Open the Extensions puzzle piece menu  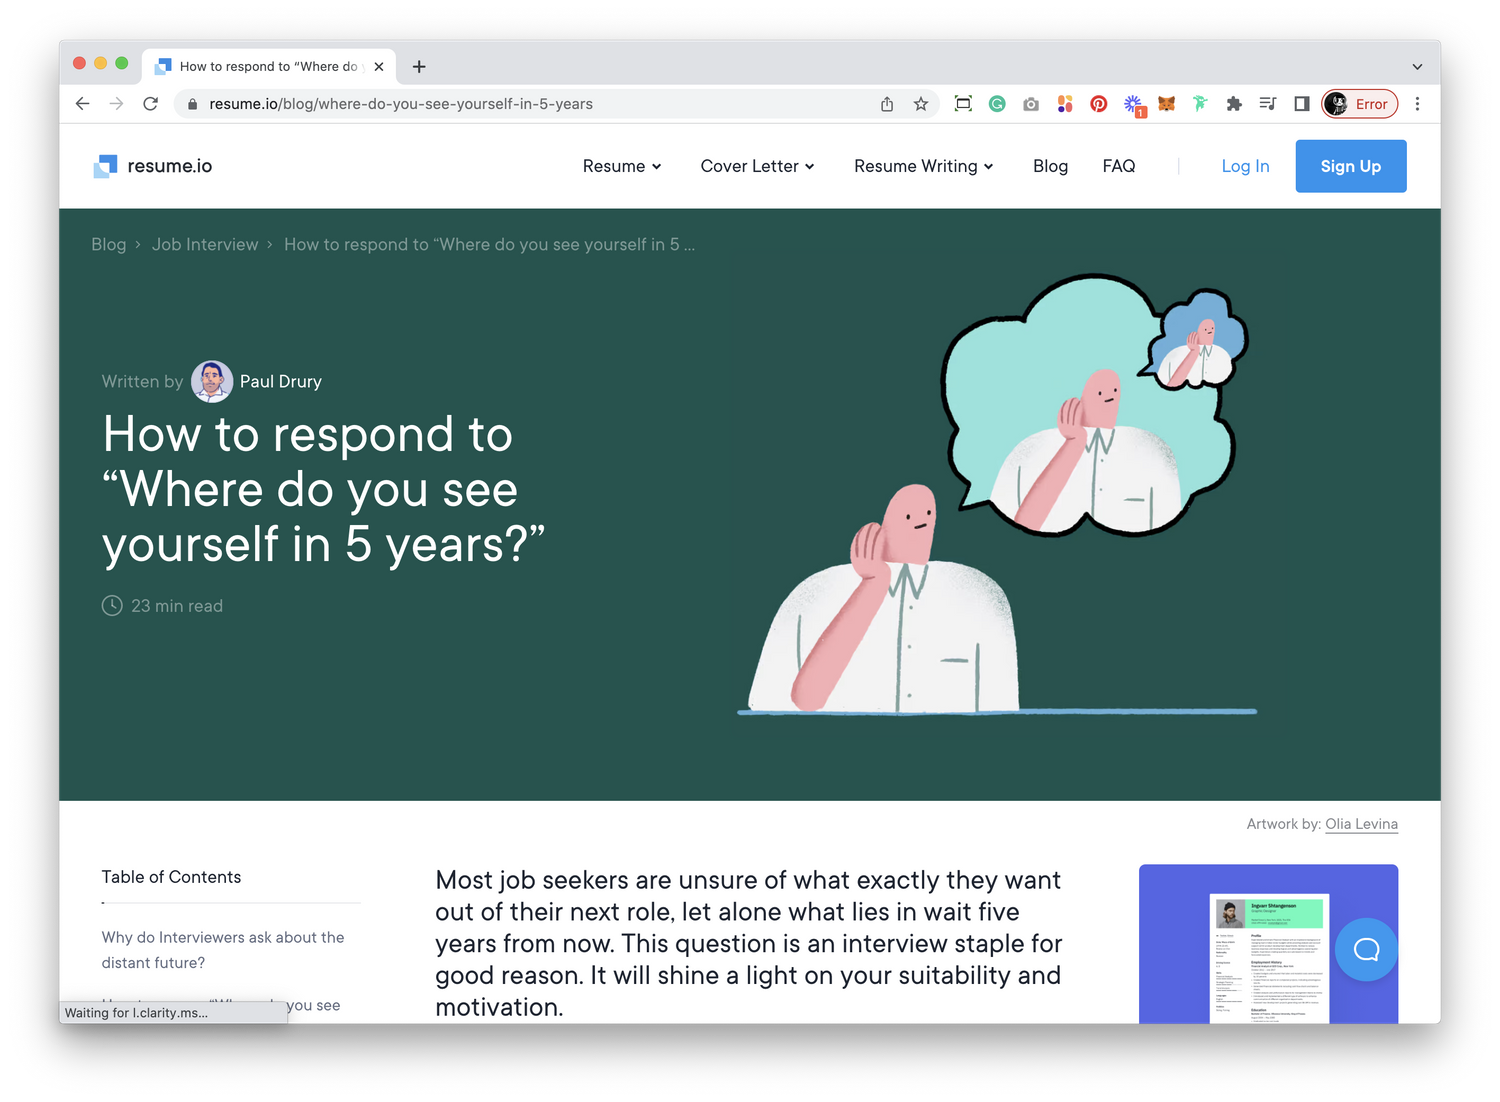click(x=1234, y=104)
